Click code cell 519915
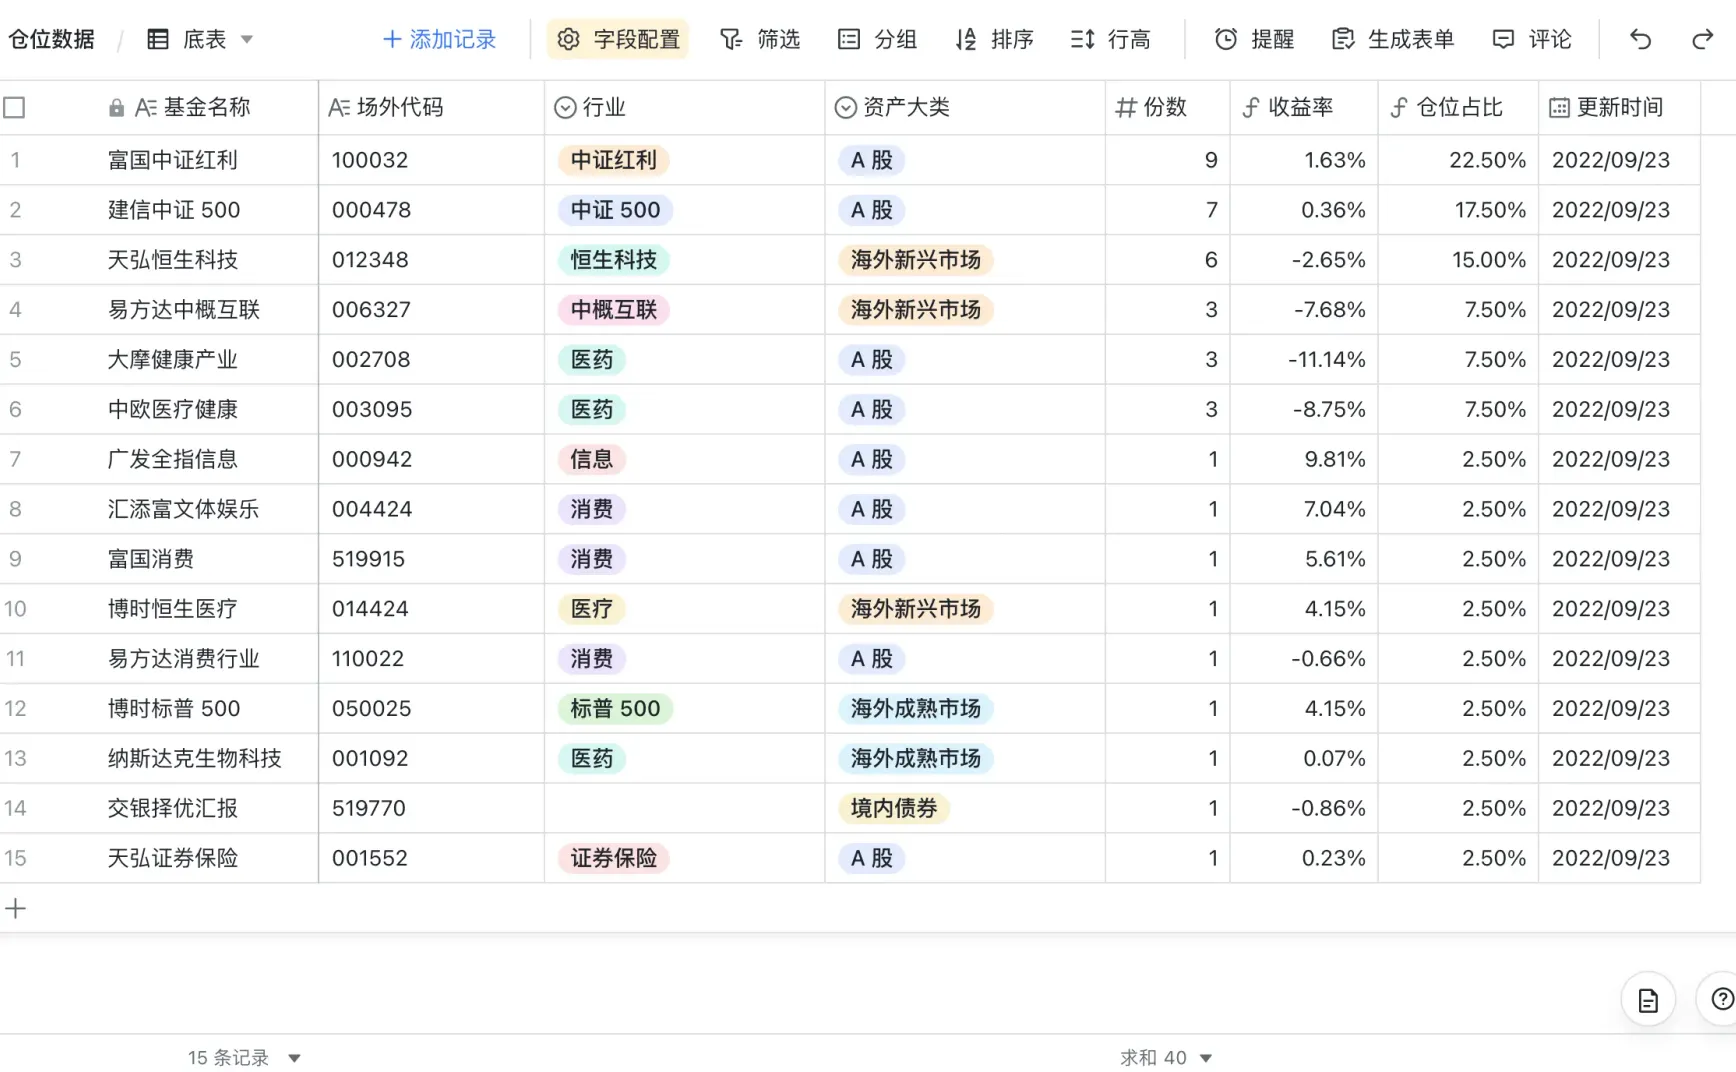Viewport: 1736px width, 1072px height. tap(431, 559)
